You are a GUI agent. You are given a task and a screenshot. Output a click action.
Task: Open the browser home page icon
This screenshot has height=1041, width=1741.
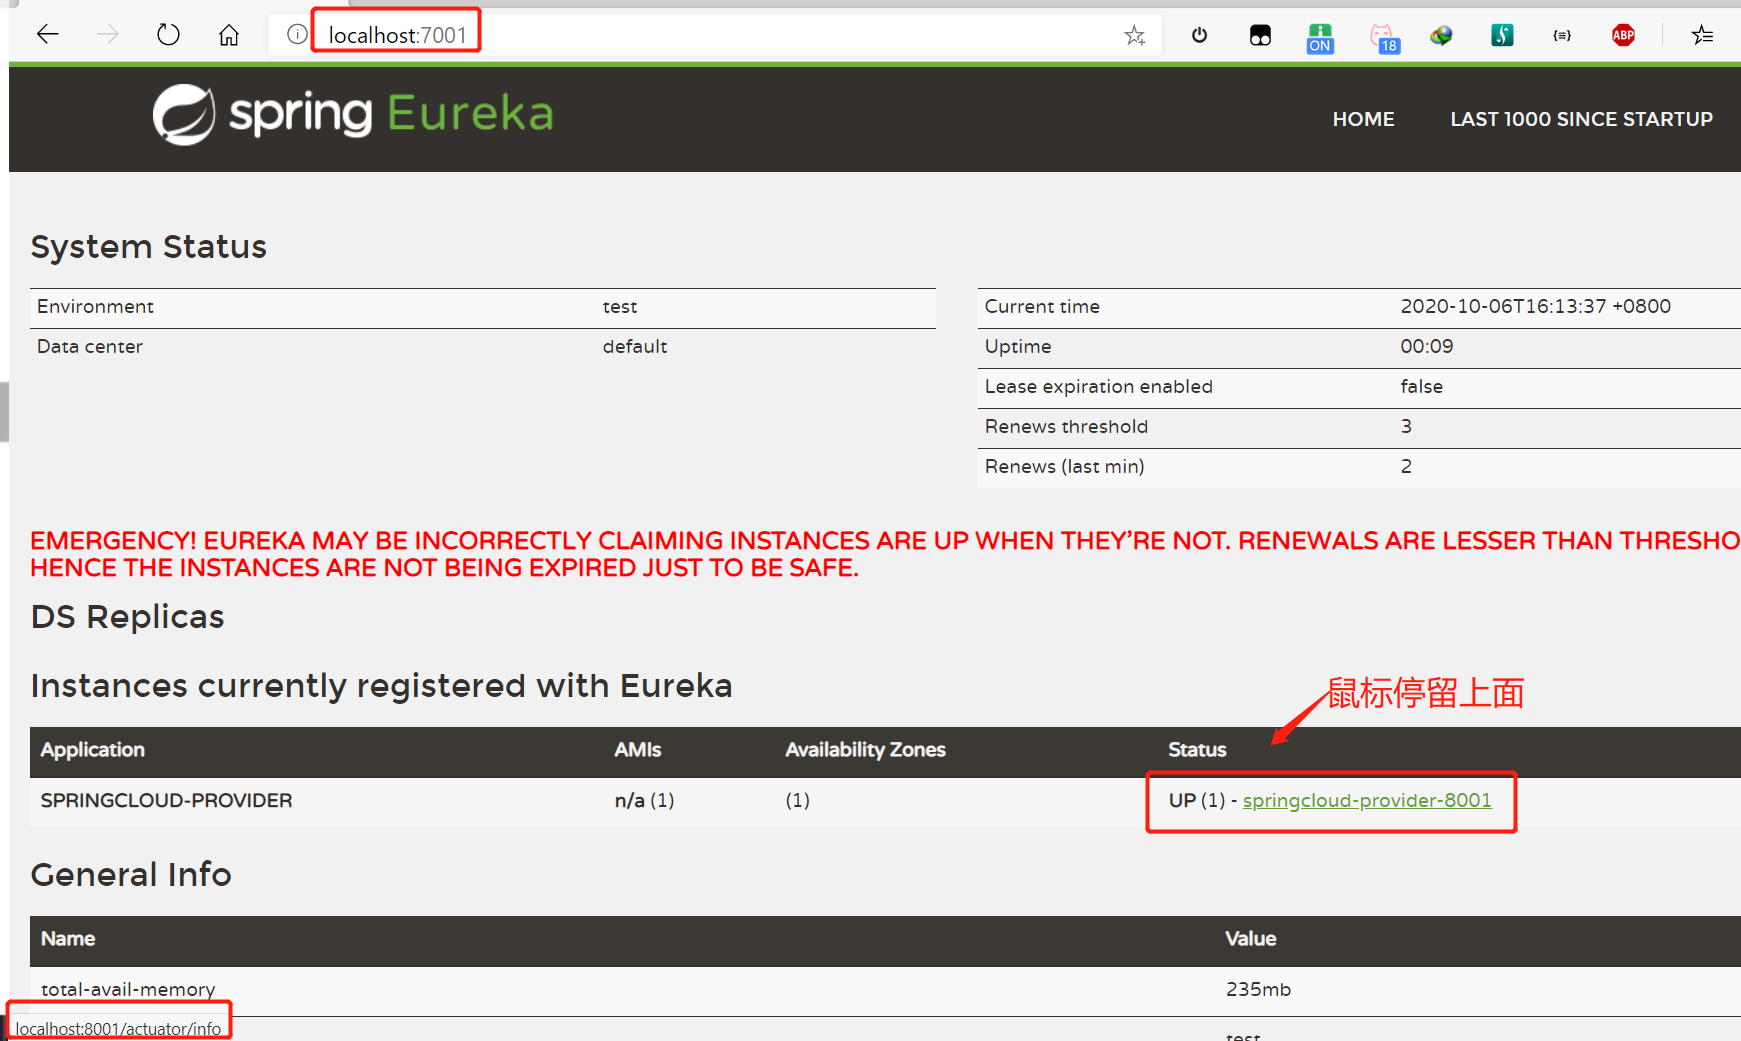pyautogui.click(x=229, y=35)
